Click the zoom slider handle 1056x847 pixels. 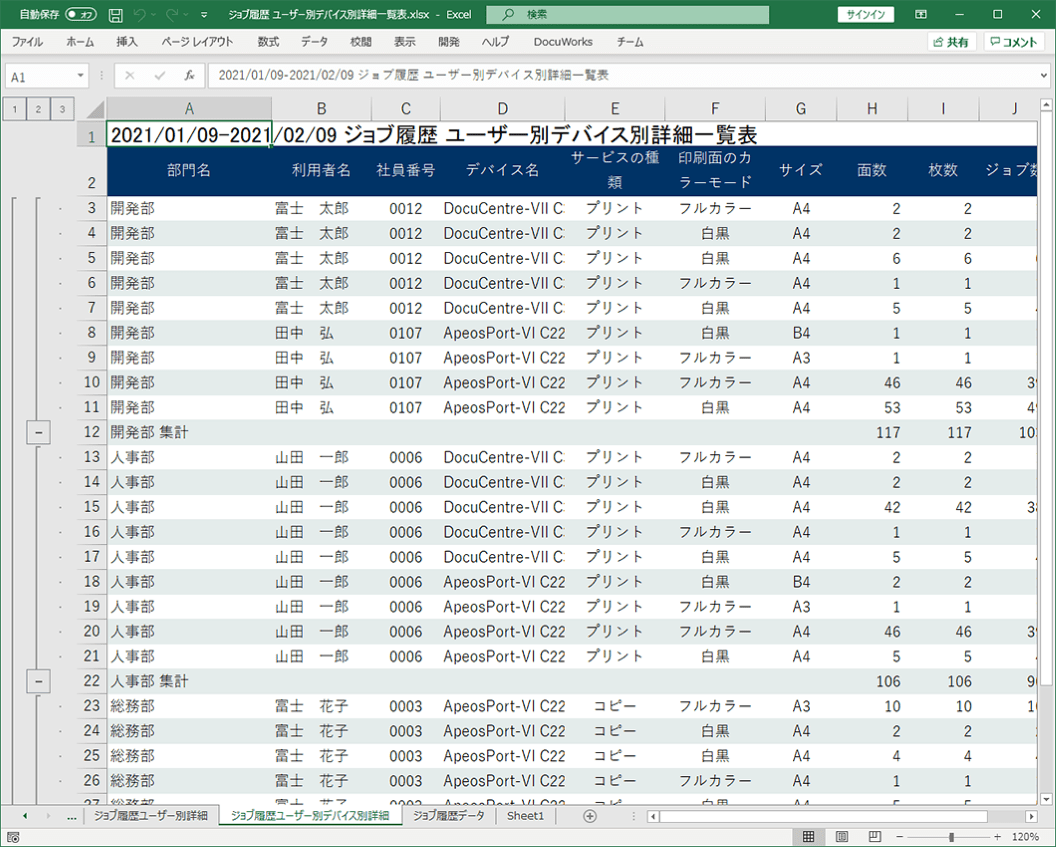click(x=951, y=837)
